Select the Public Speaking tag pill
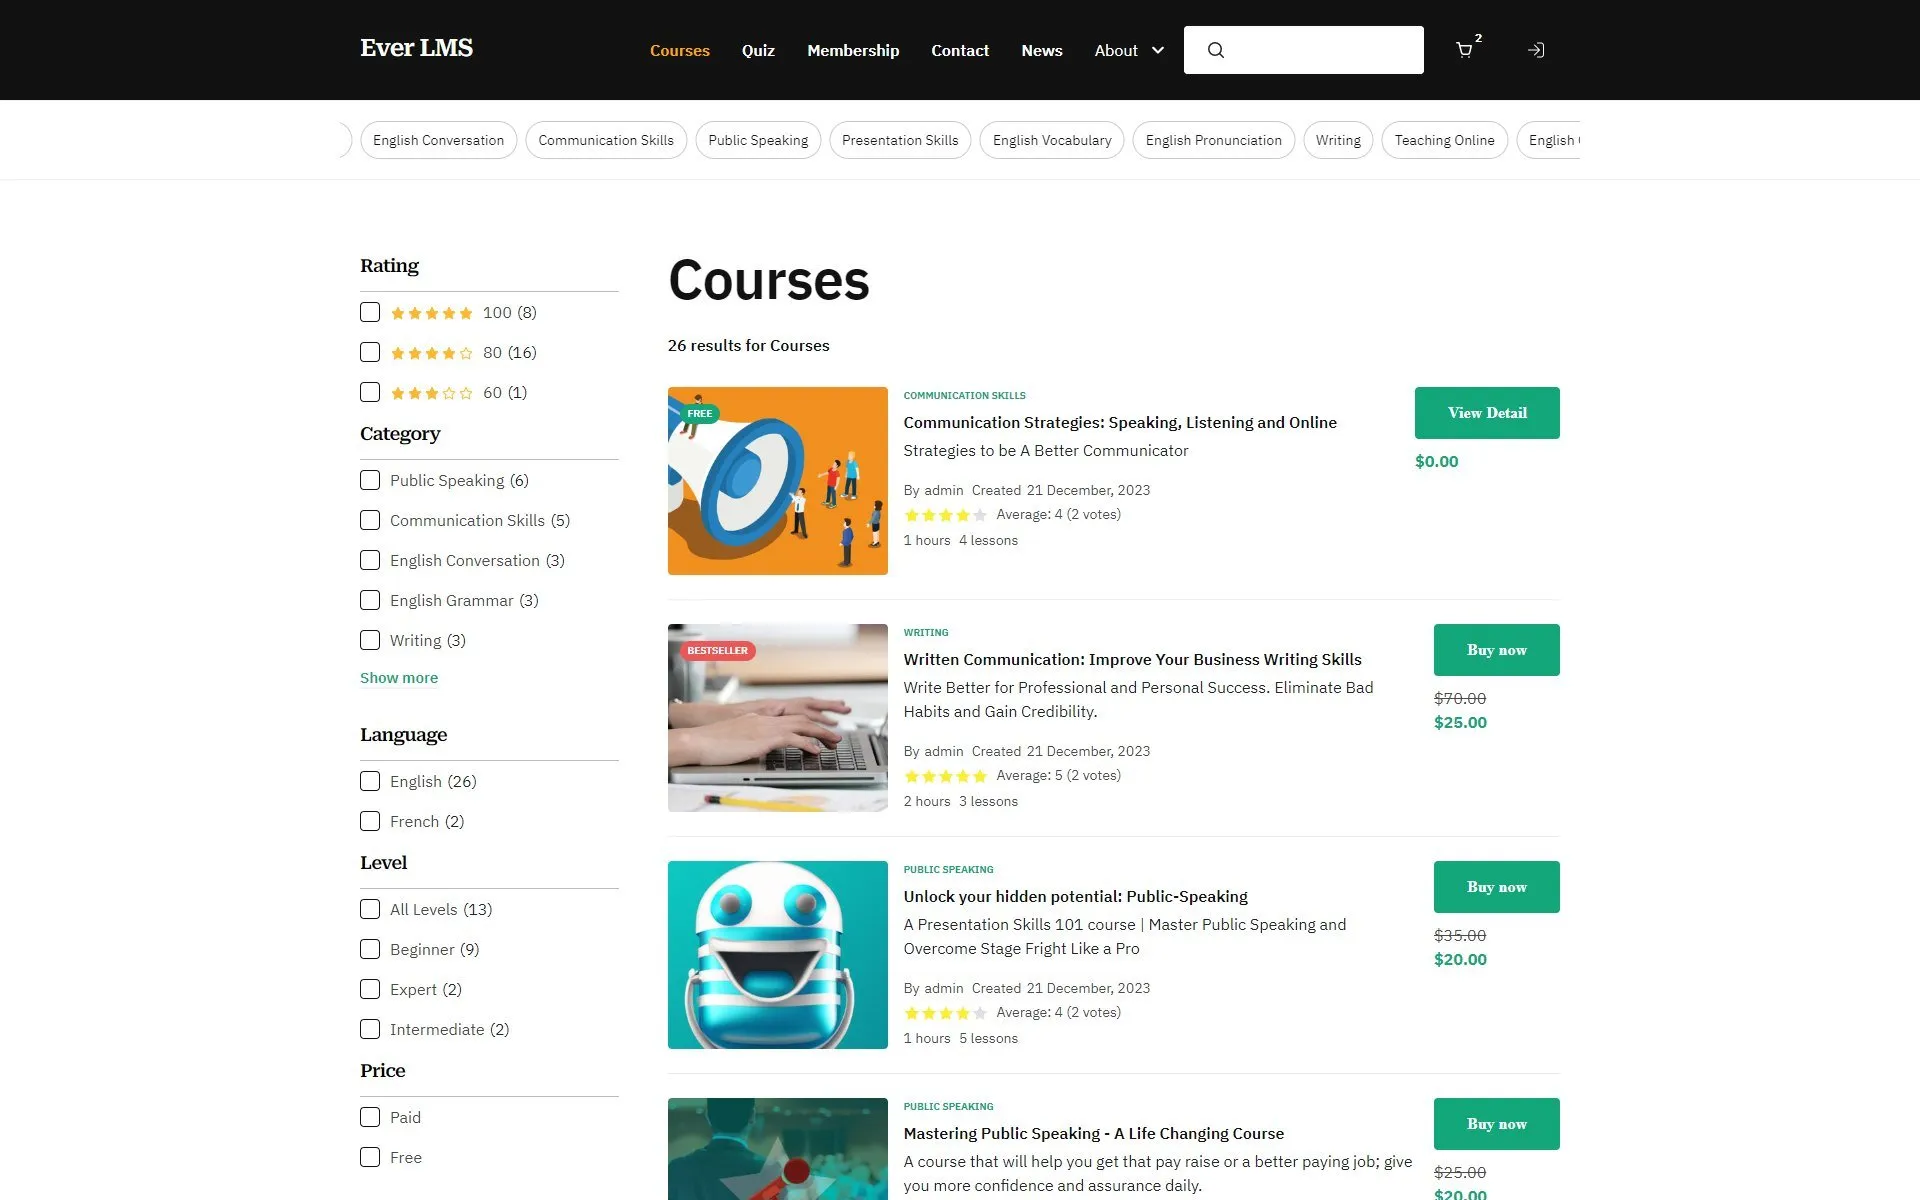Image resolution: width=1920 pixels, height=1200 pixels. [758, 140]
